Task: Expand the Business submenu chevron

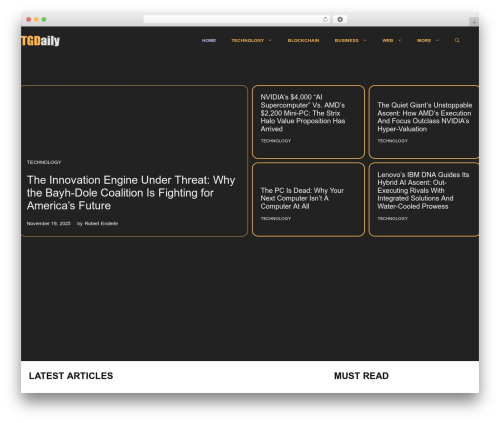Action: pos(365,40)
